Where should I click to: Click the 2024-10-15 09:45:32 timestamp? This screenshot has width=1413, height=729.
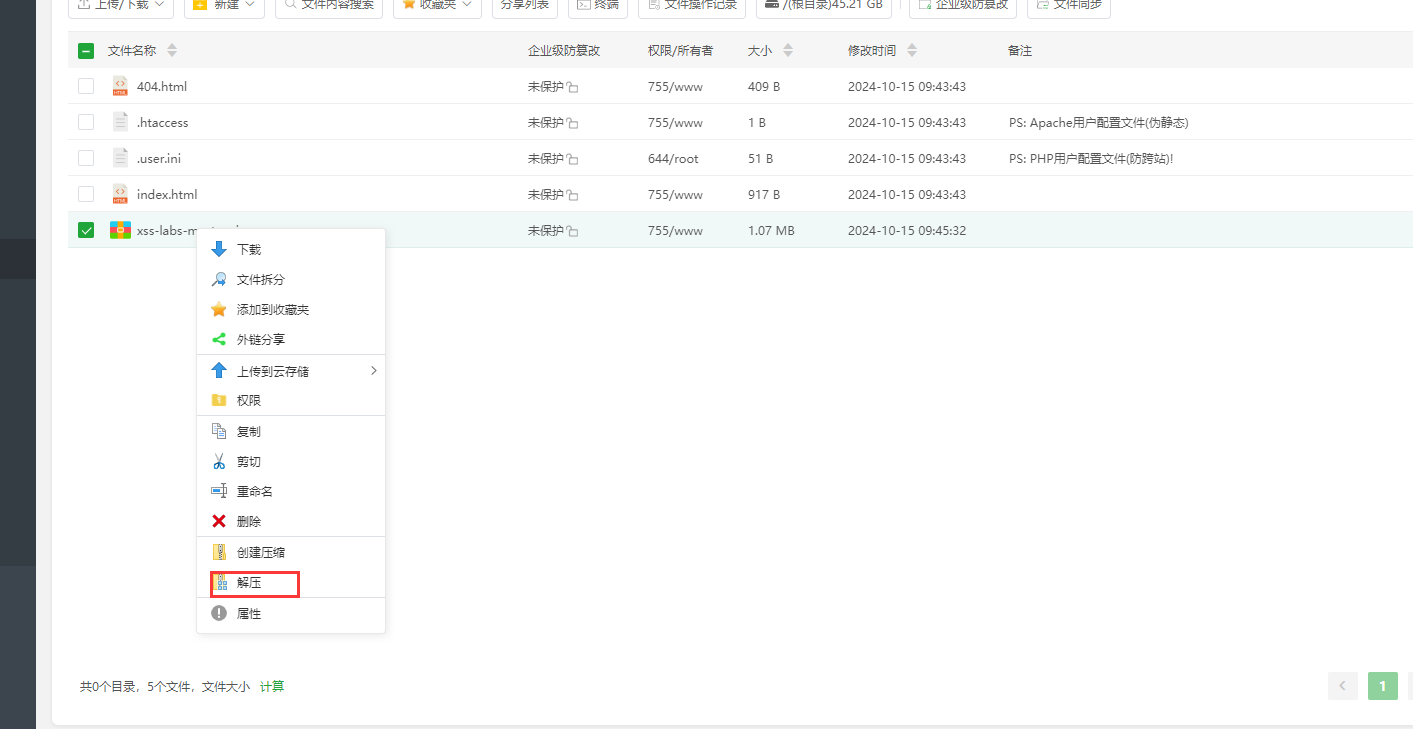point(907,231)
